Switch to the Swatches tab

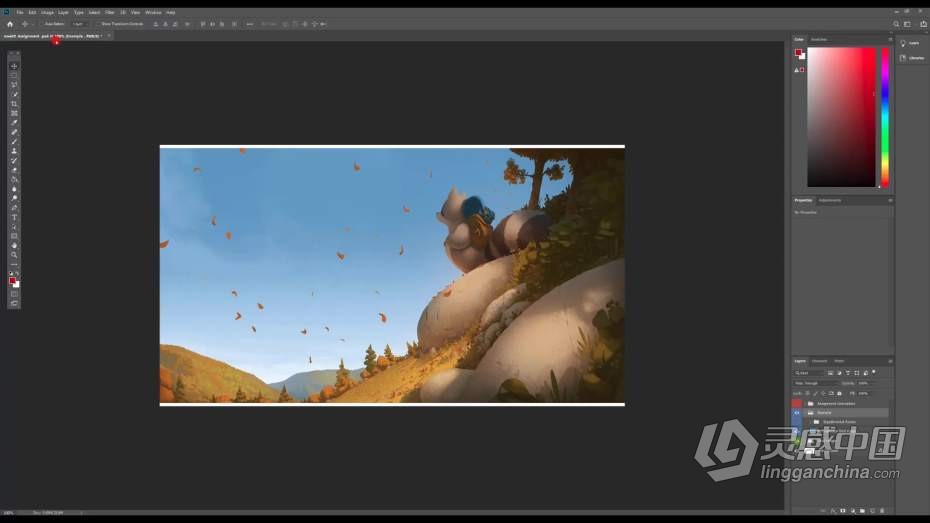pos(818,39)
